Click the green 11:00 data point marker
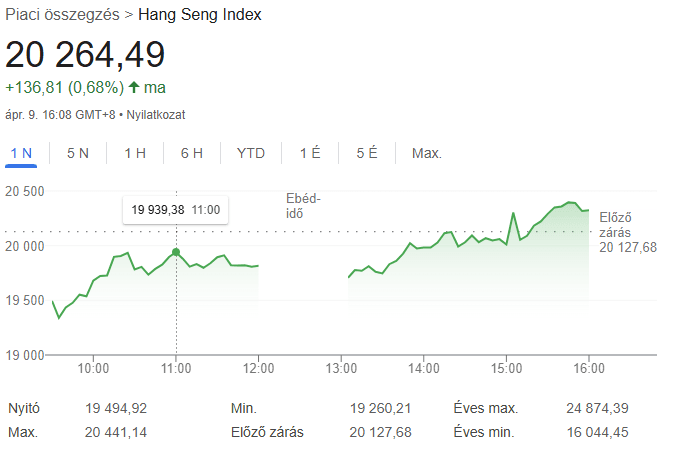Image resolution: width=682 pixels, height=452 pixels. tap(176, 252)
